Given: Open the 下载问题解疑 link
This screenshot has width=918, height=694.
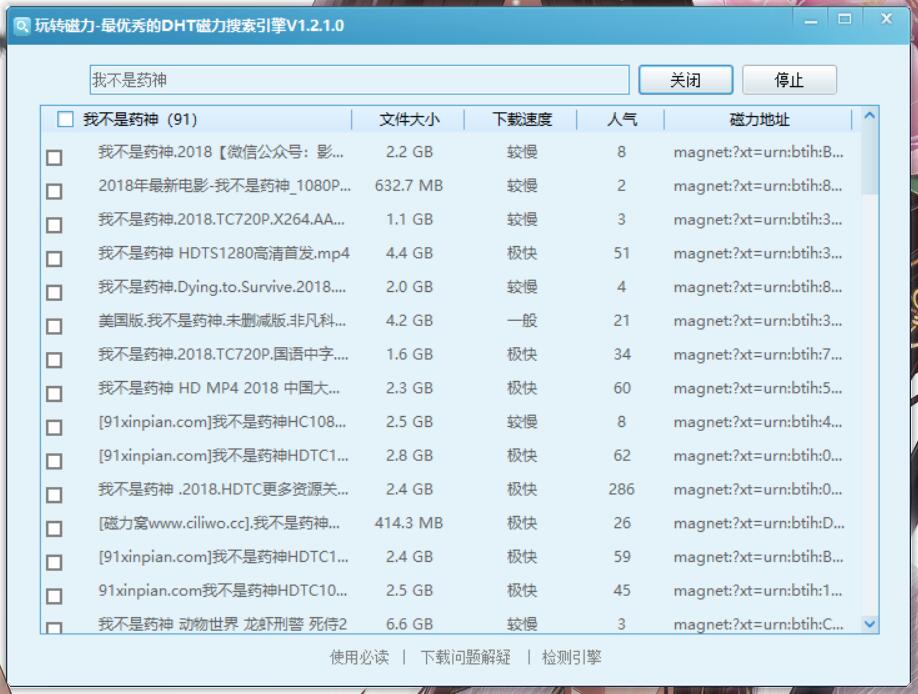Looking at the screenshot, I should (x=465, y=657).
